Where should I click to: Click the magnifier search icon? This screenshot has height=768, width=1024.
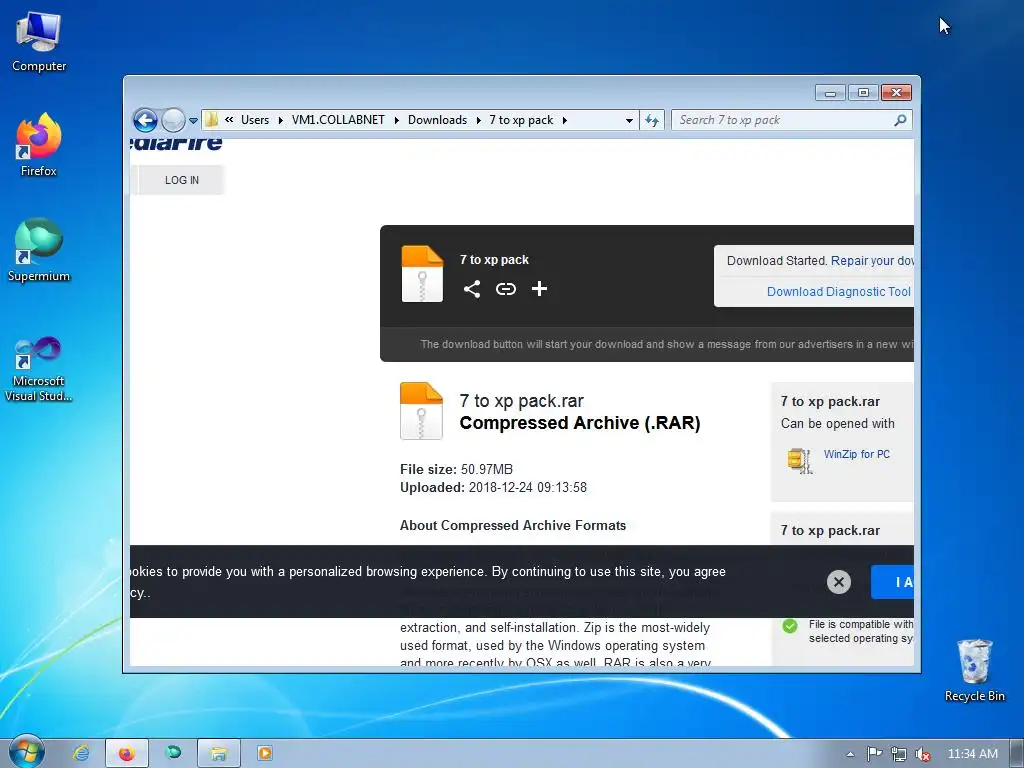[901, 120]
